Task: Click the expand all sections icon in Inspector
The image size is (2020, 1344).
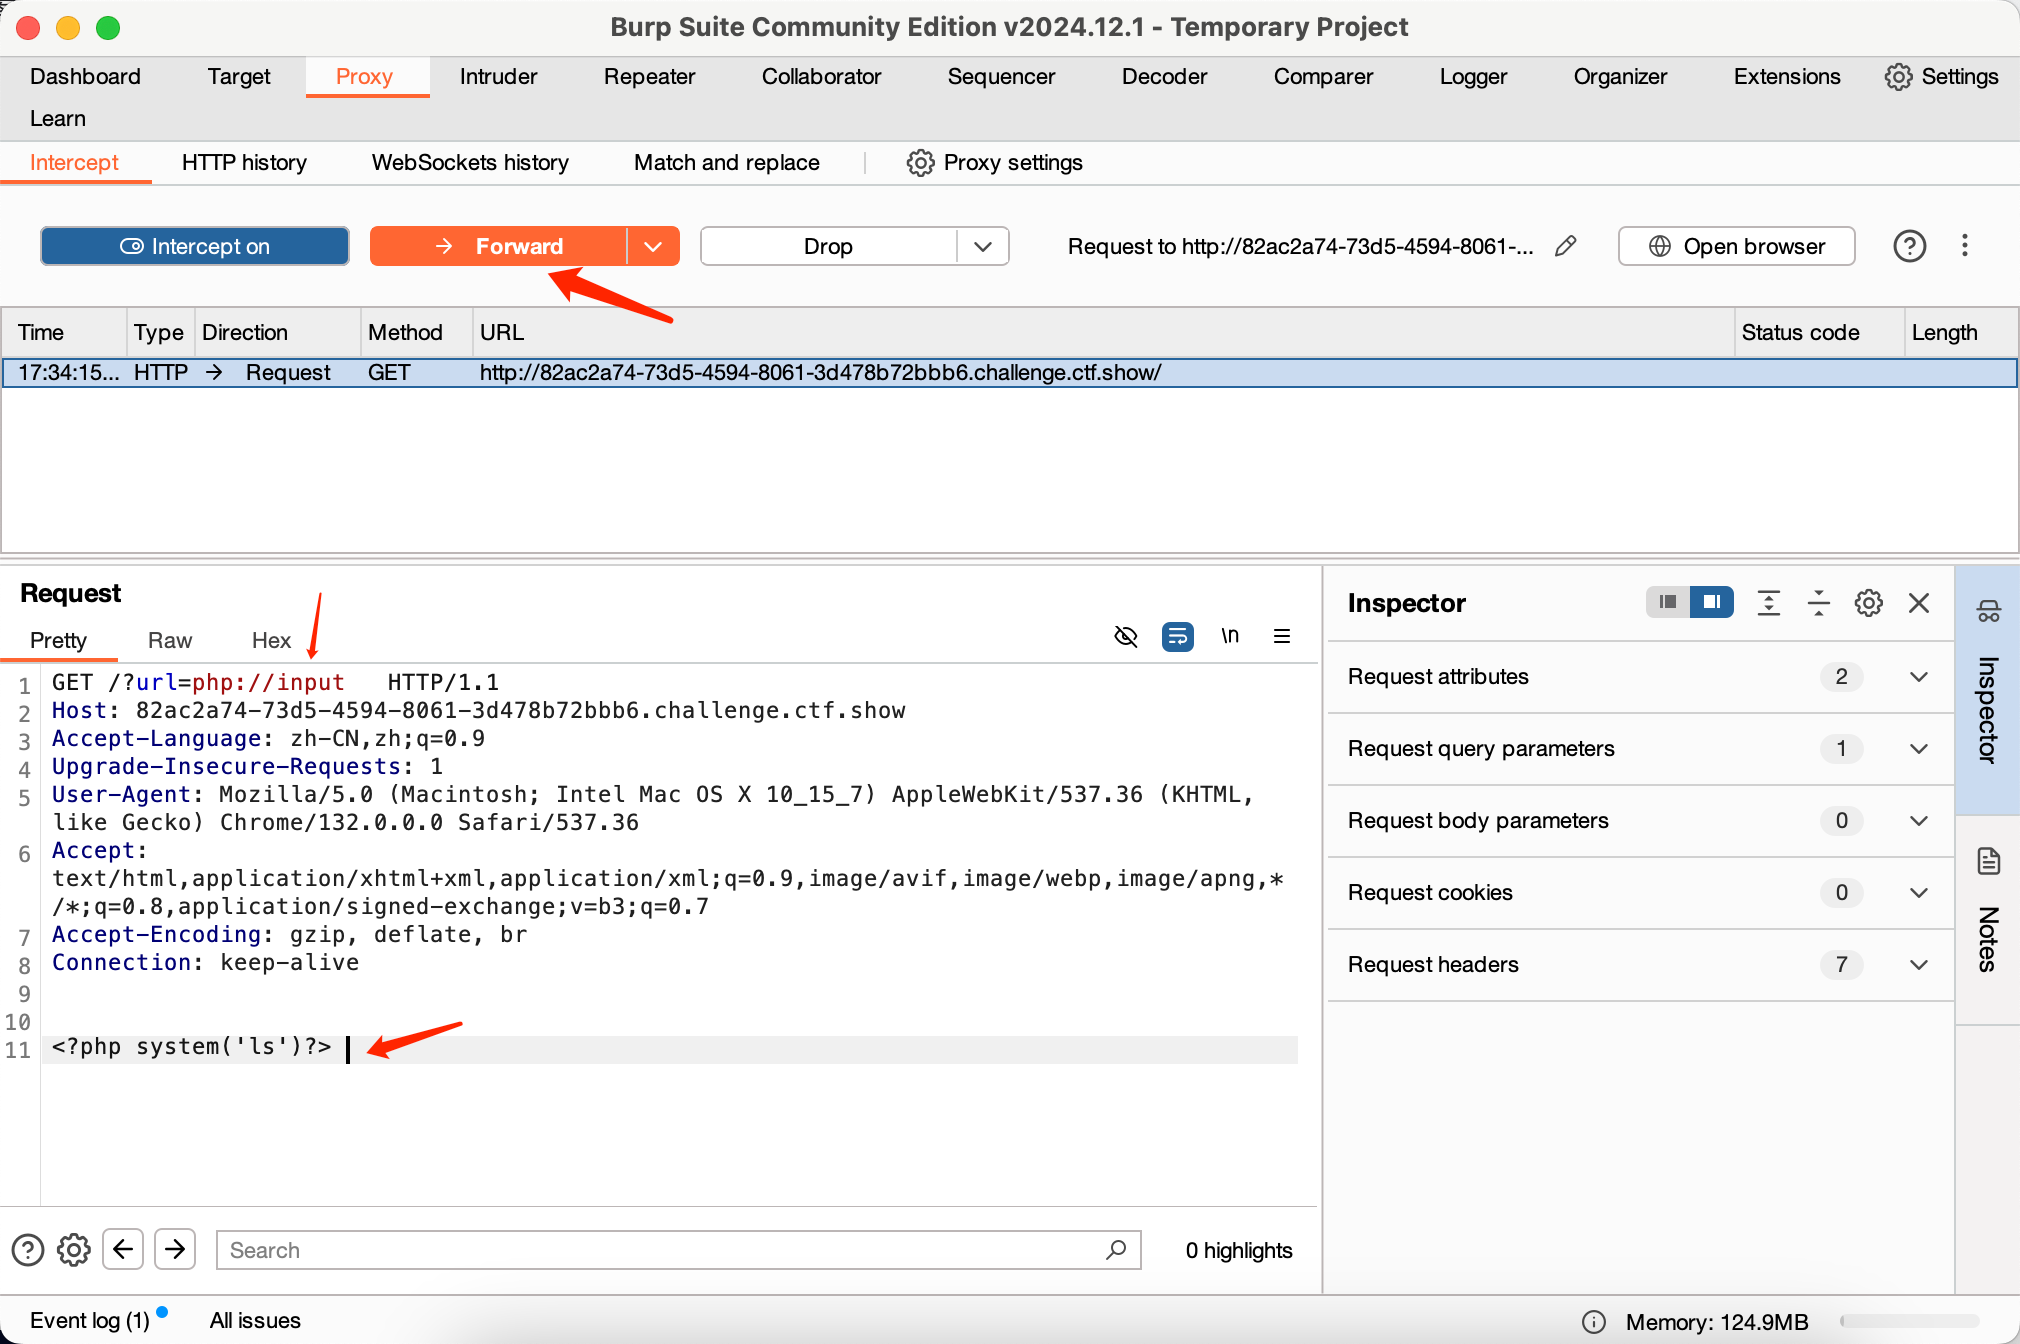Action: pos(1769,603)
